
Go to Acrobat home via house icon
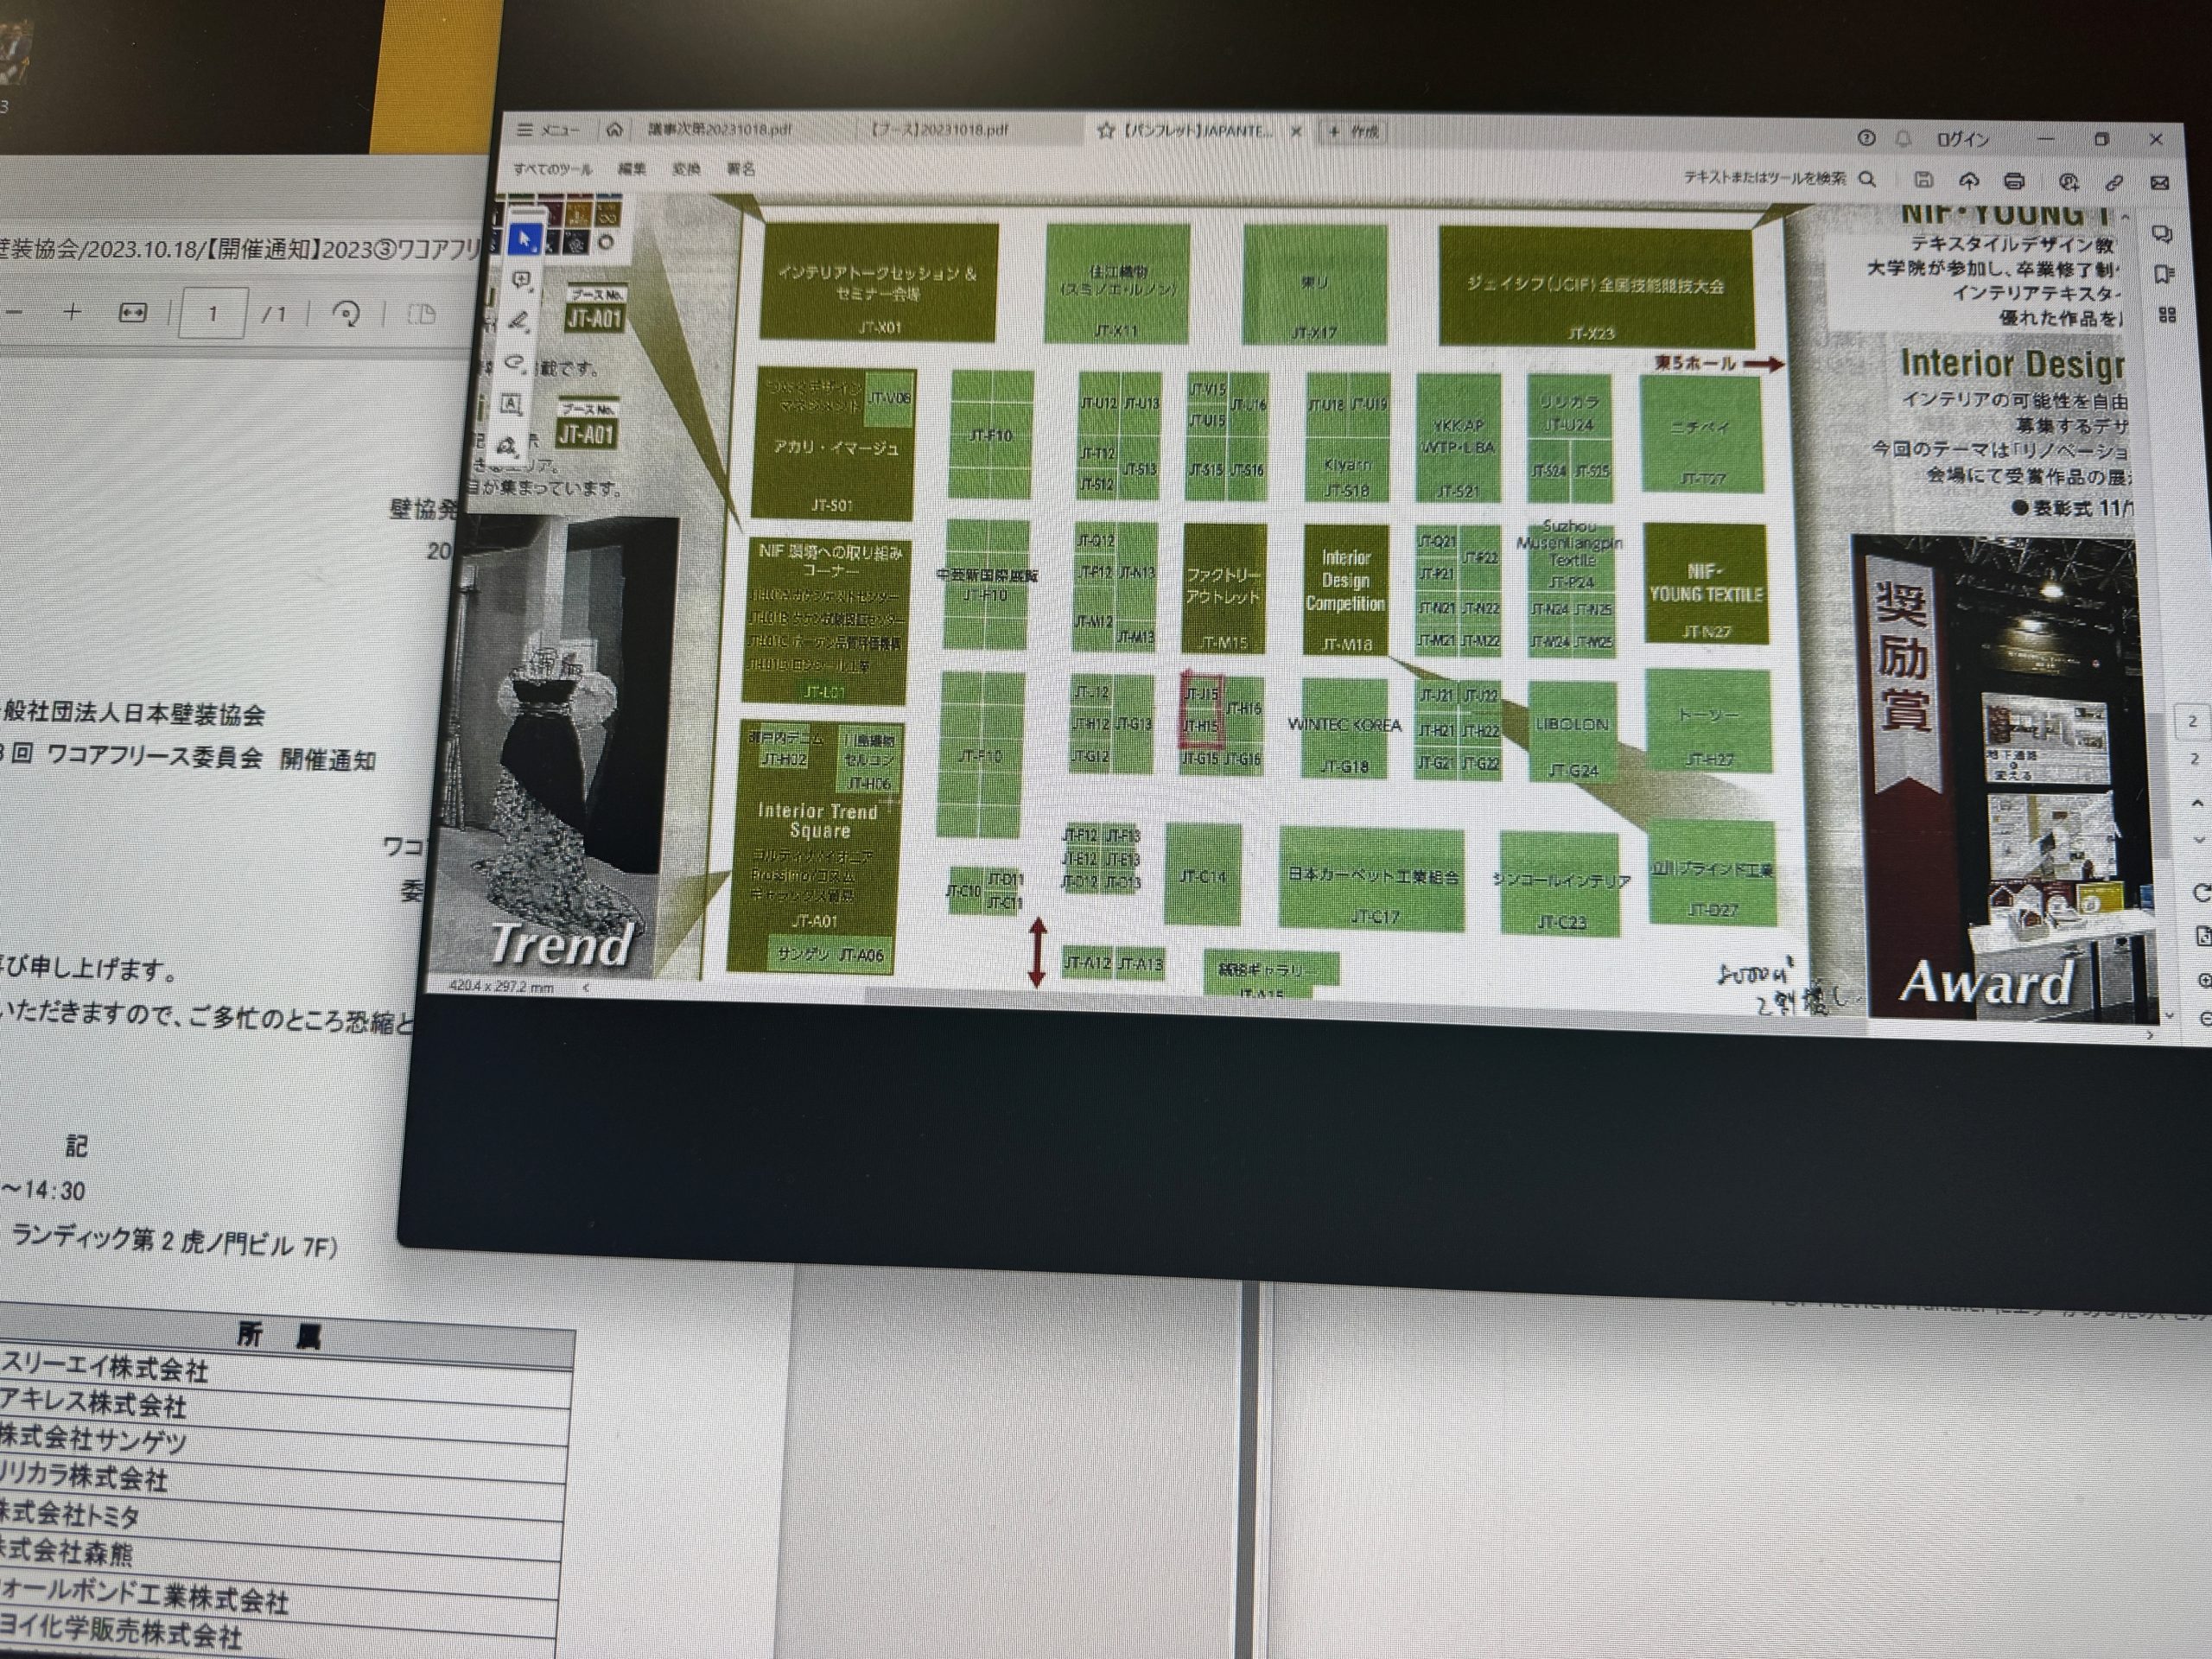point(615,130)
